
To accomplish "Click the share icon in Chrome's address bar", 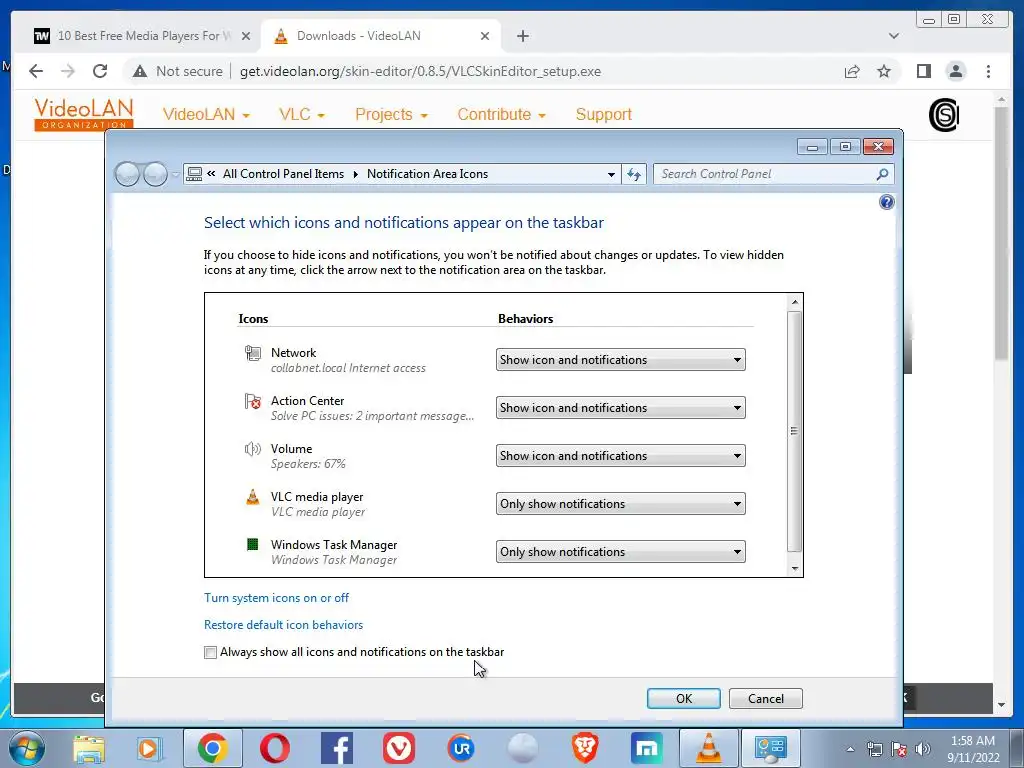I will [852, 71].
